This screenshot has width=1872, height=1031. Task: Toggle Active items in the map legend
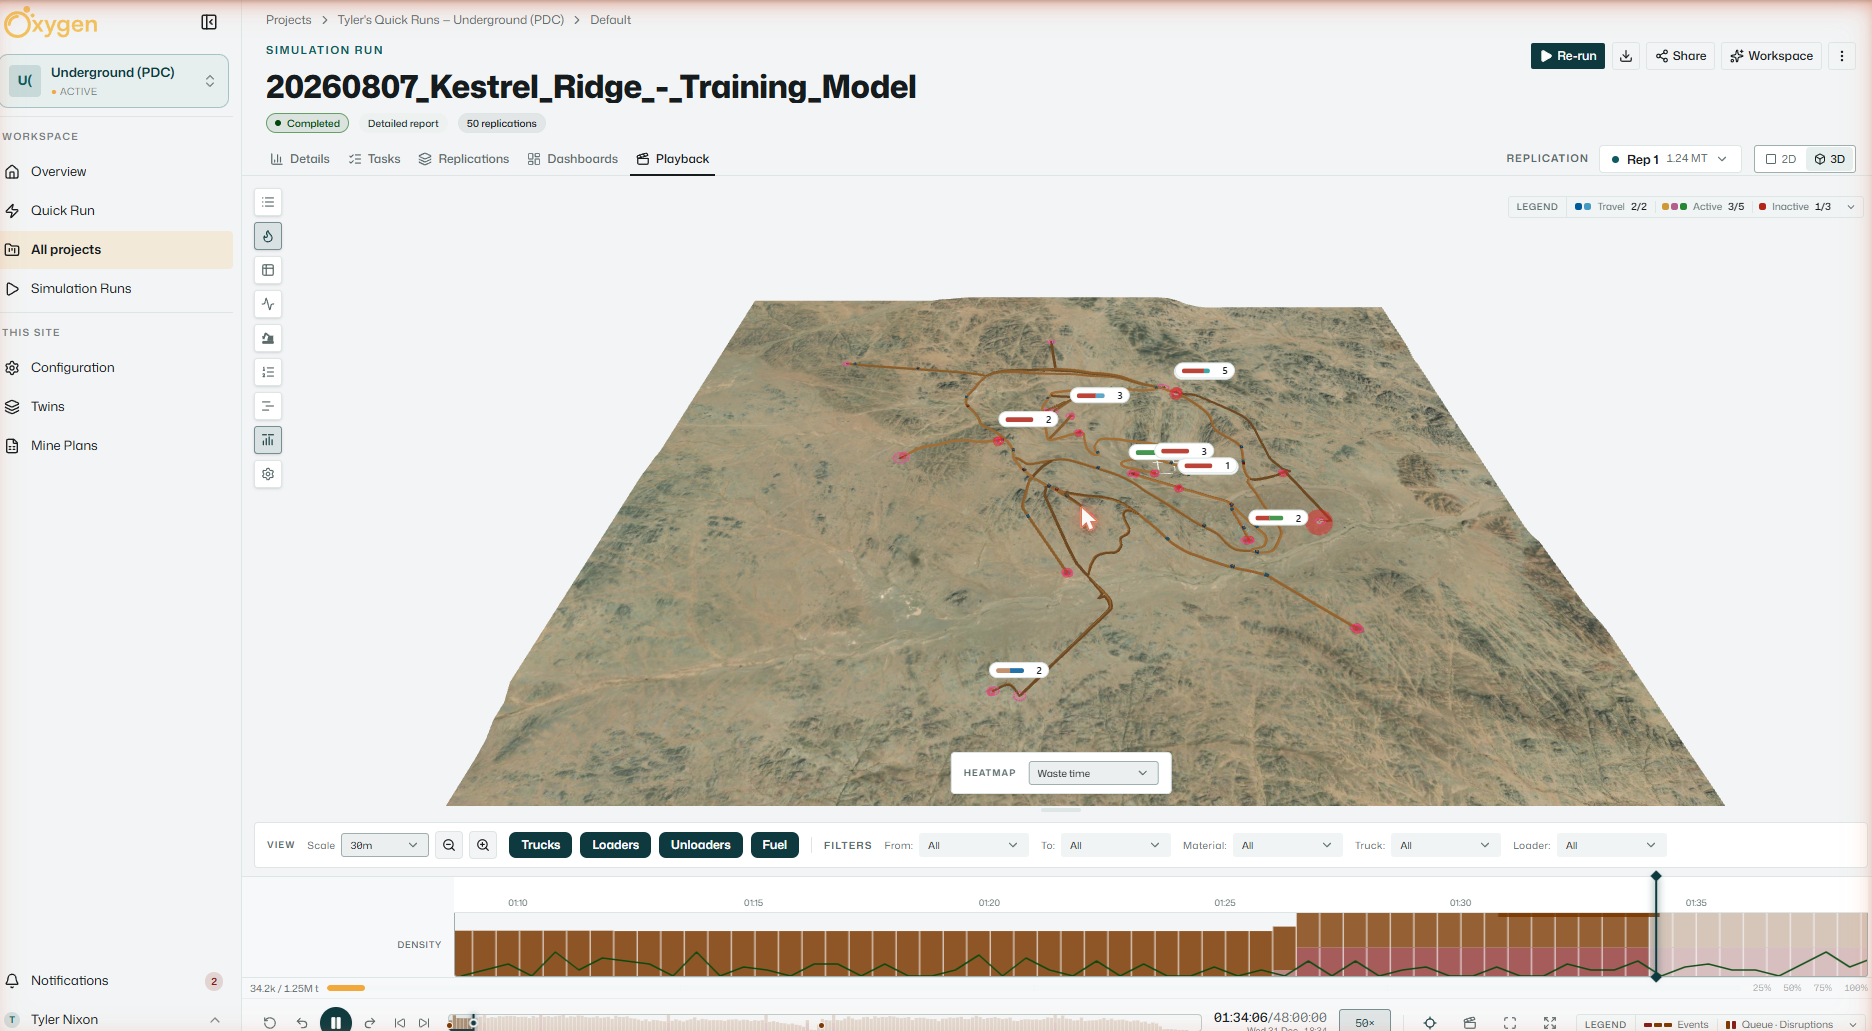pyautogui.click(x=1702, y=207)
